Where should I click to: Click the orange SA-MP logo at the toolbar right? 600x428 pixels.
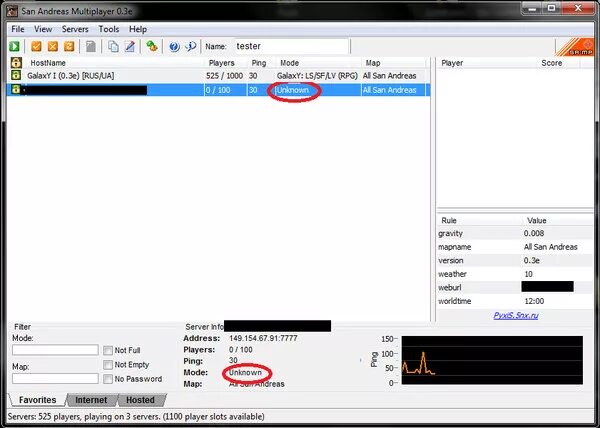pyautogui.click(x=575, y=47)
